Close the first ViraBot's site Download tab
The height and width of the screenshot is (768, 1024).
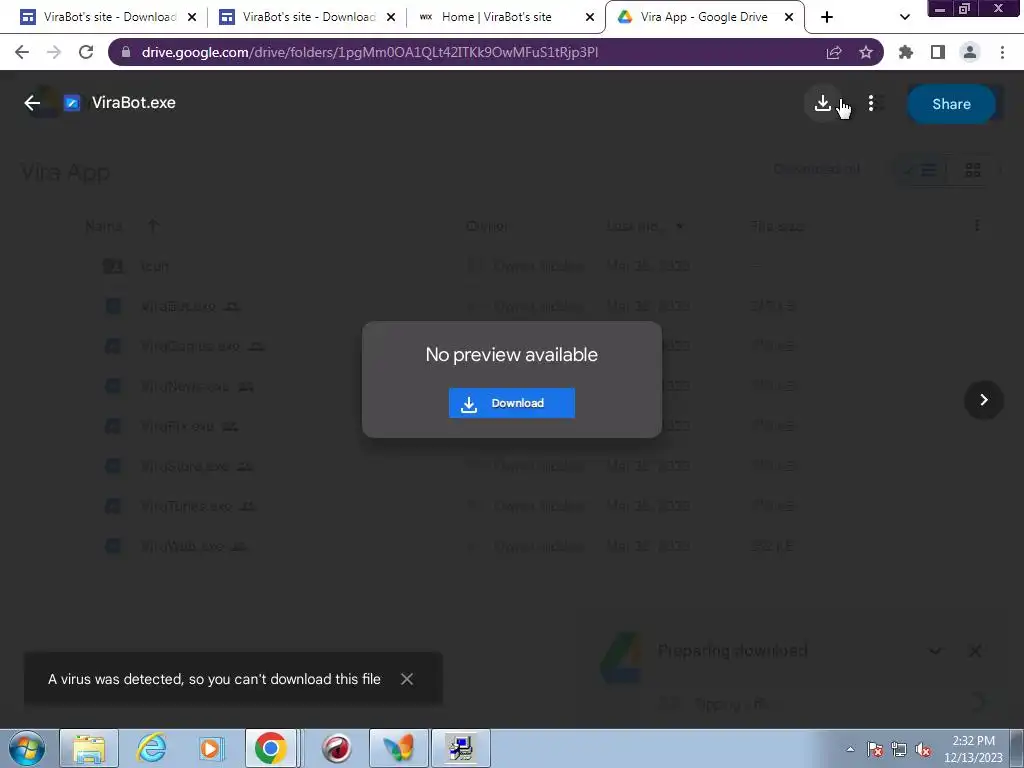coord(192,18)
